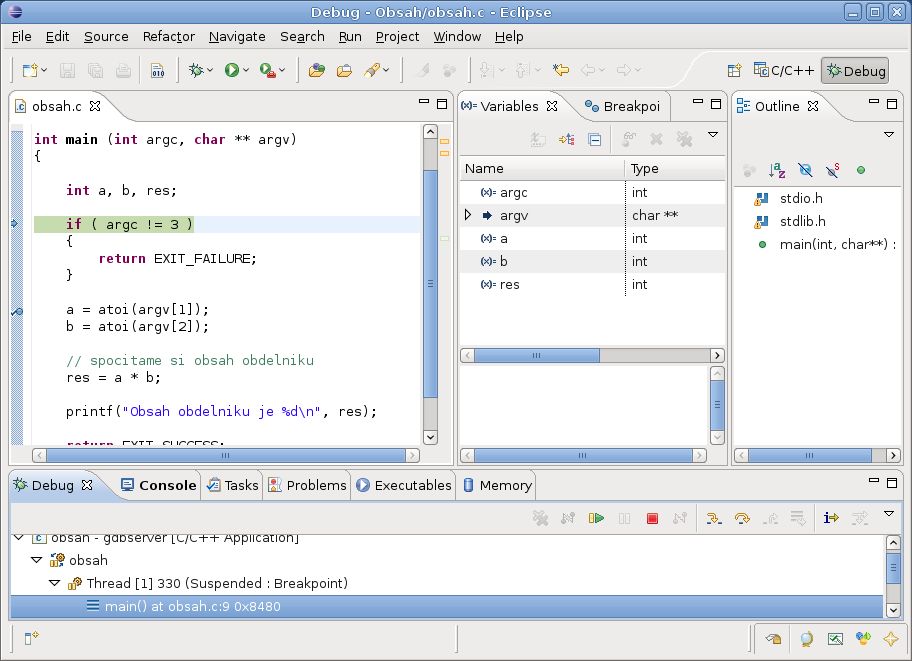Click the Step Over icon

pyautogui.click(x=742, y=518)
